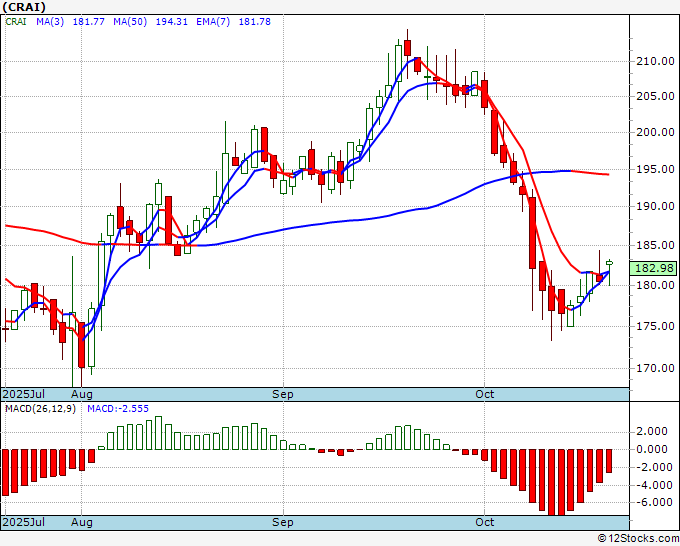The height and width of the screenshot is (546, 680).
Task: Click the 200.00 price axis label
Action: [x=655, y=132]
